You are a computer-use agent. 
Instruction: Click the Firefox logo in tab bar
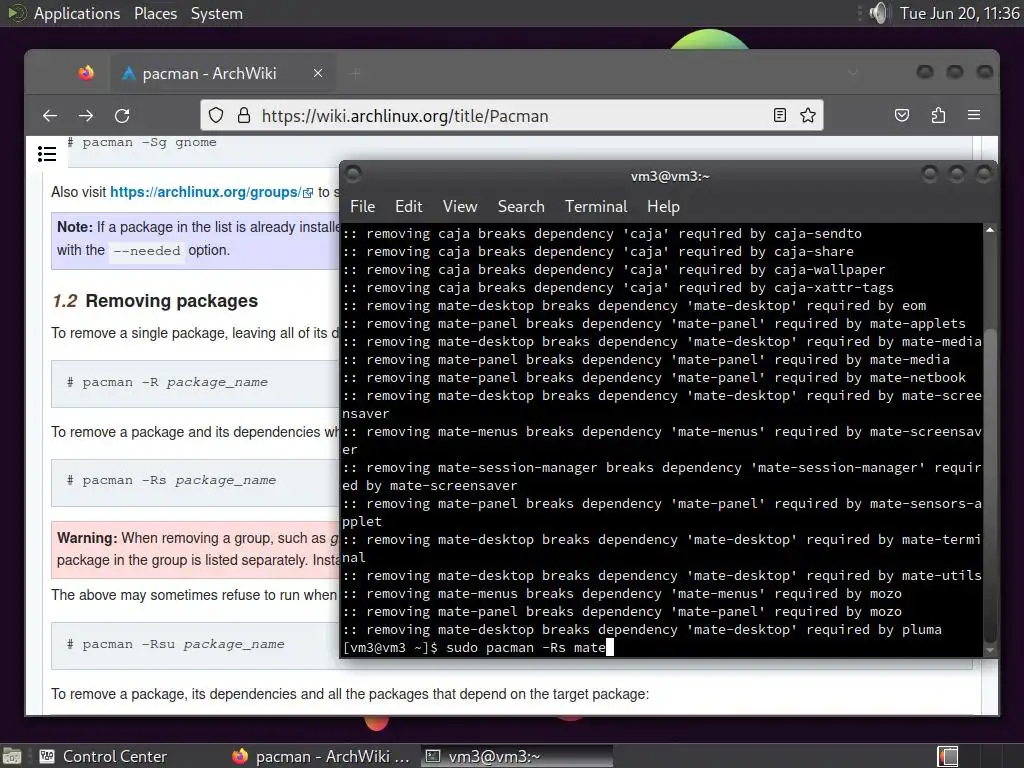coord(86,73)
